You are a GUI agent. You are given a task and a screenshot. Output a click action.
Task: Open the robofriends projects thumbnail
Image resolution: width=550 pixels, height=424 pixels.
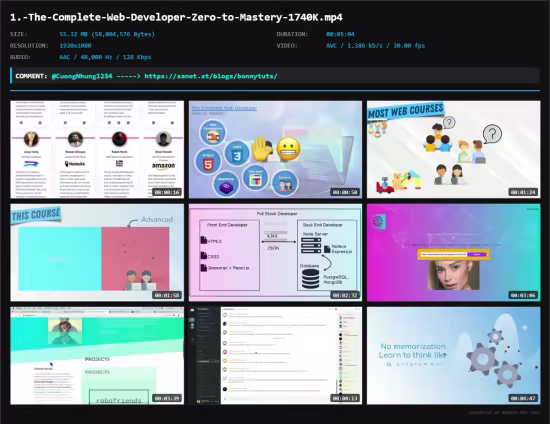[97, 356]
